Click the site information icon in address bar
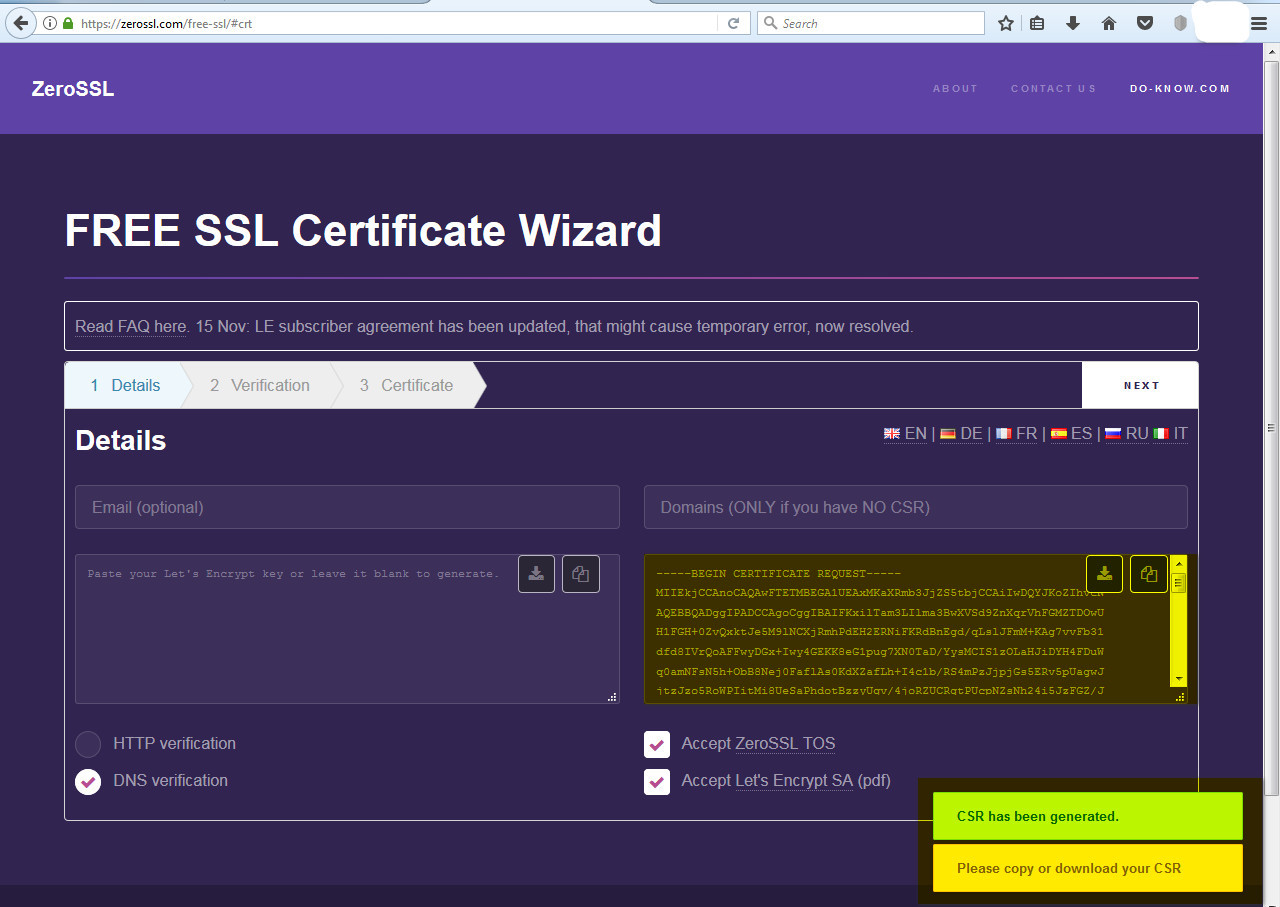The width and height of the screenshot is (1280, 907). [x=50, y=23]
